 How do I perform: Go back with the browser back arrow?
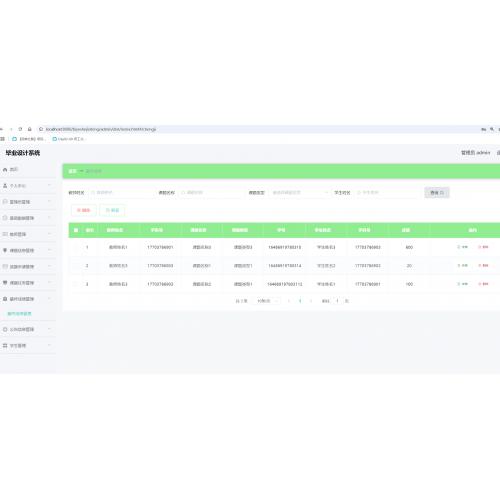[x=2, y=129]
